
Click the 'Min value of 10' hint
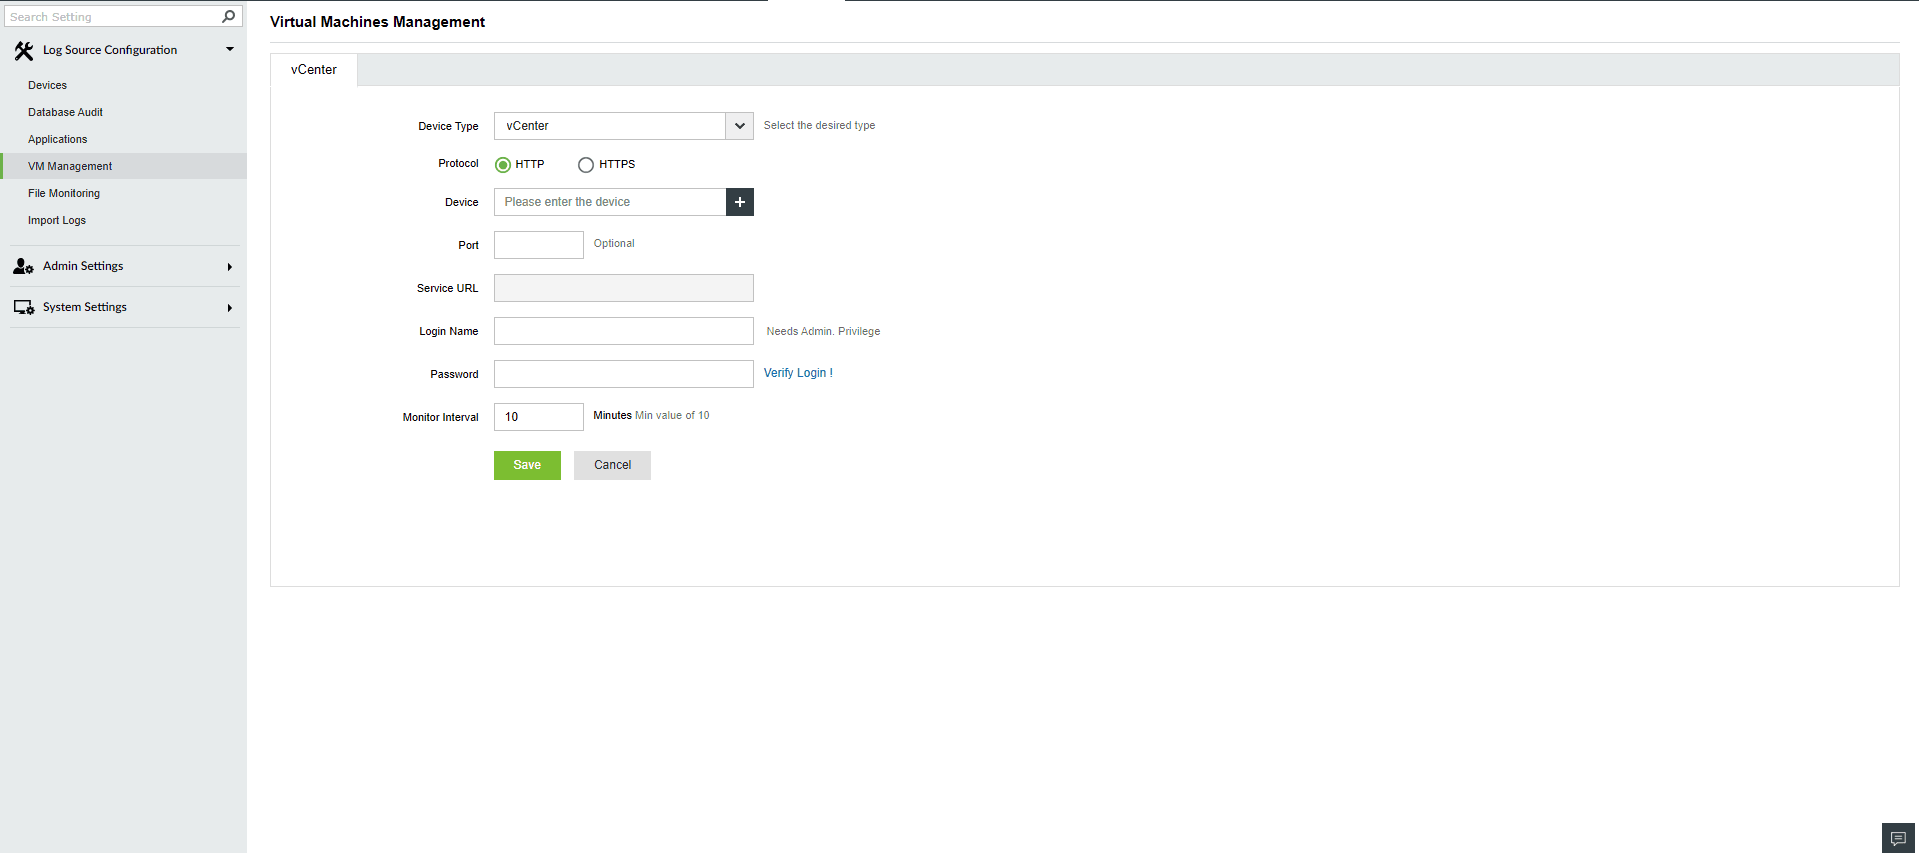point(672,415)
